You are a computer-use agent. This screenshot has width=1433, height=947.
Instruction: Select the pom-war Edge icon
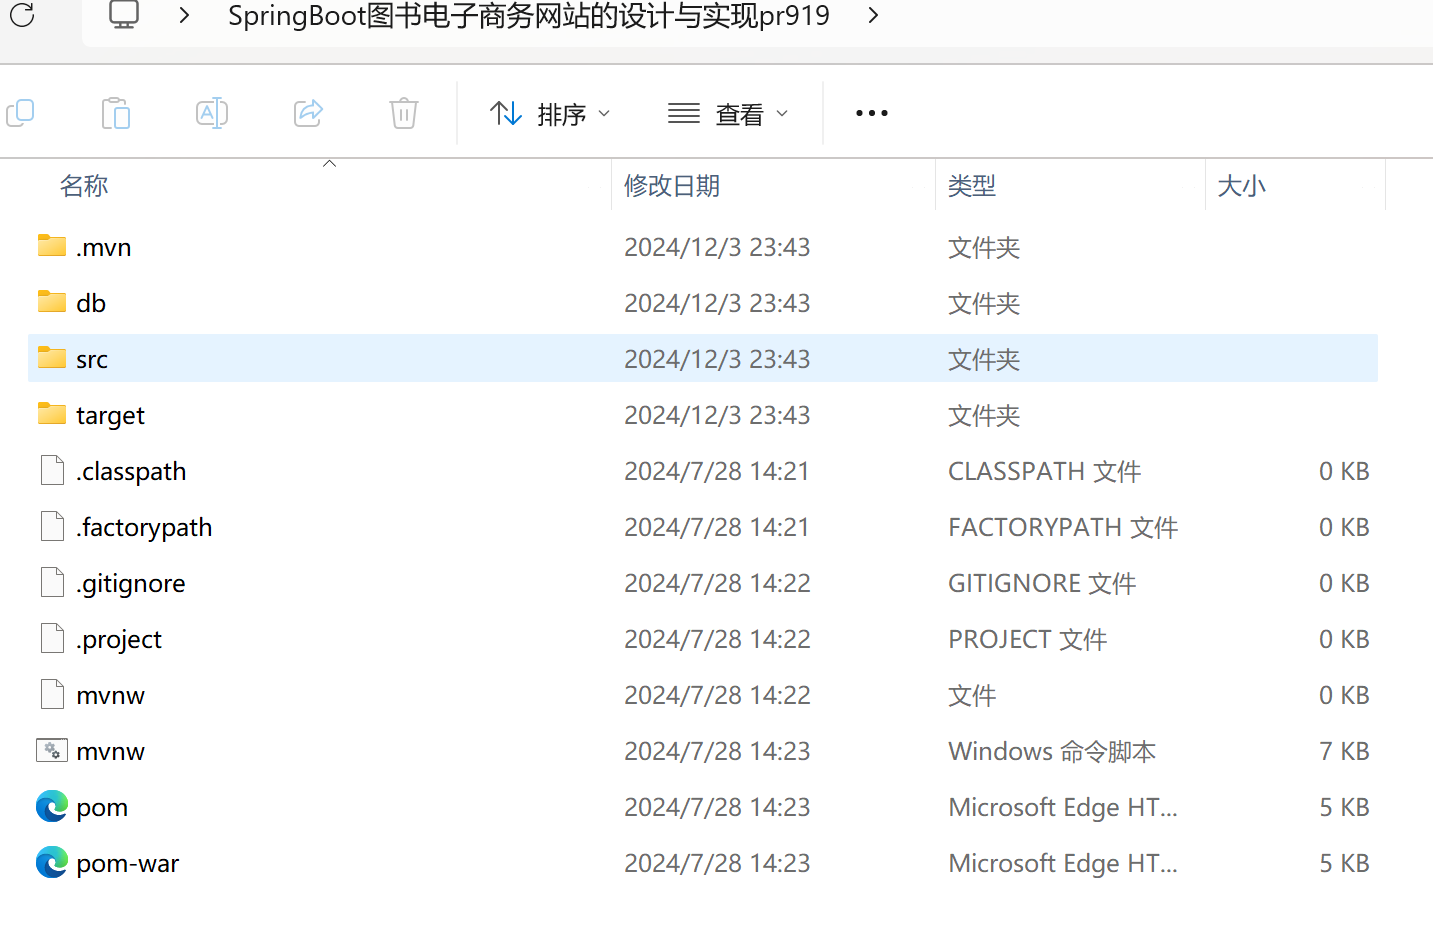pyautogui.click(x=52, y=862)
